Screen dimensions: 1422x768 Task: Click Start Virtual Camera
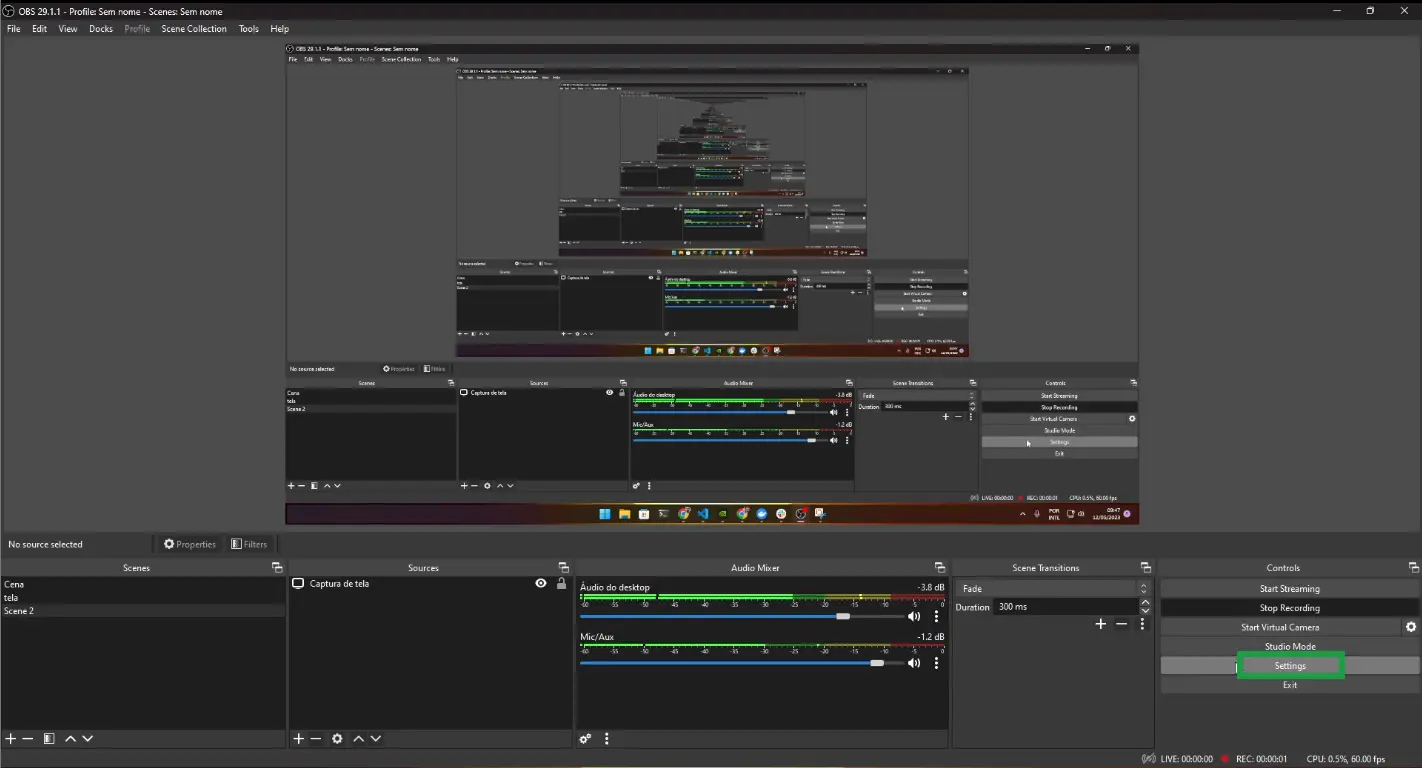pyautogui.click(x=1280, y=627)
